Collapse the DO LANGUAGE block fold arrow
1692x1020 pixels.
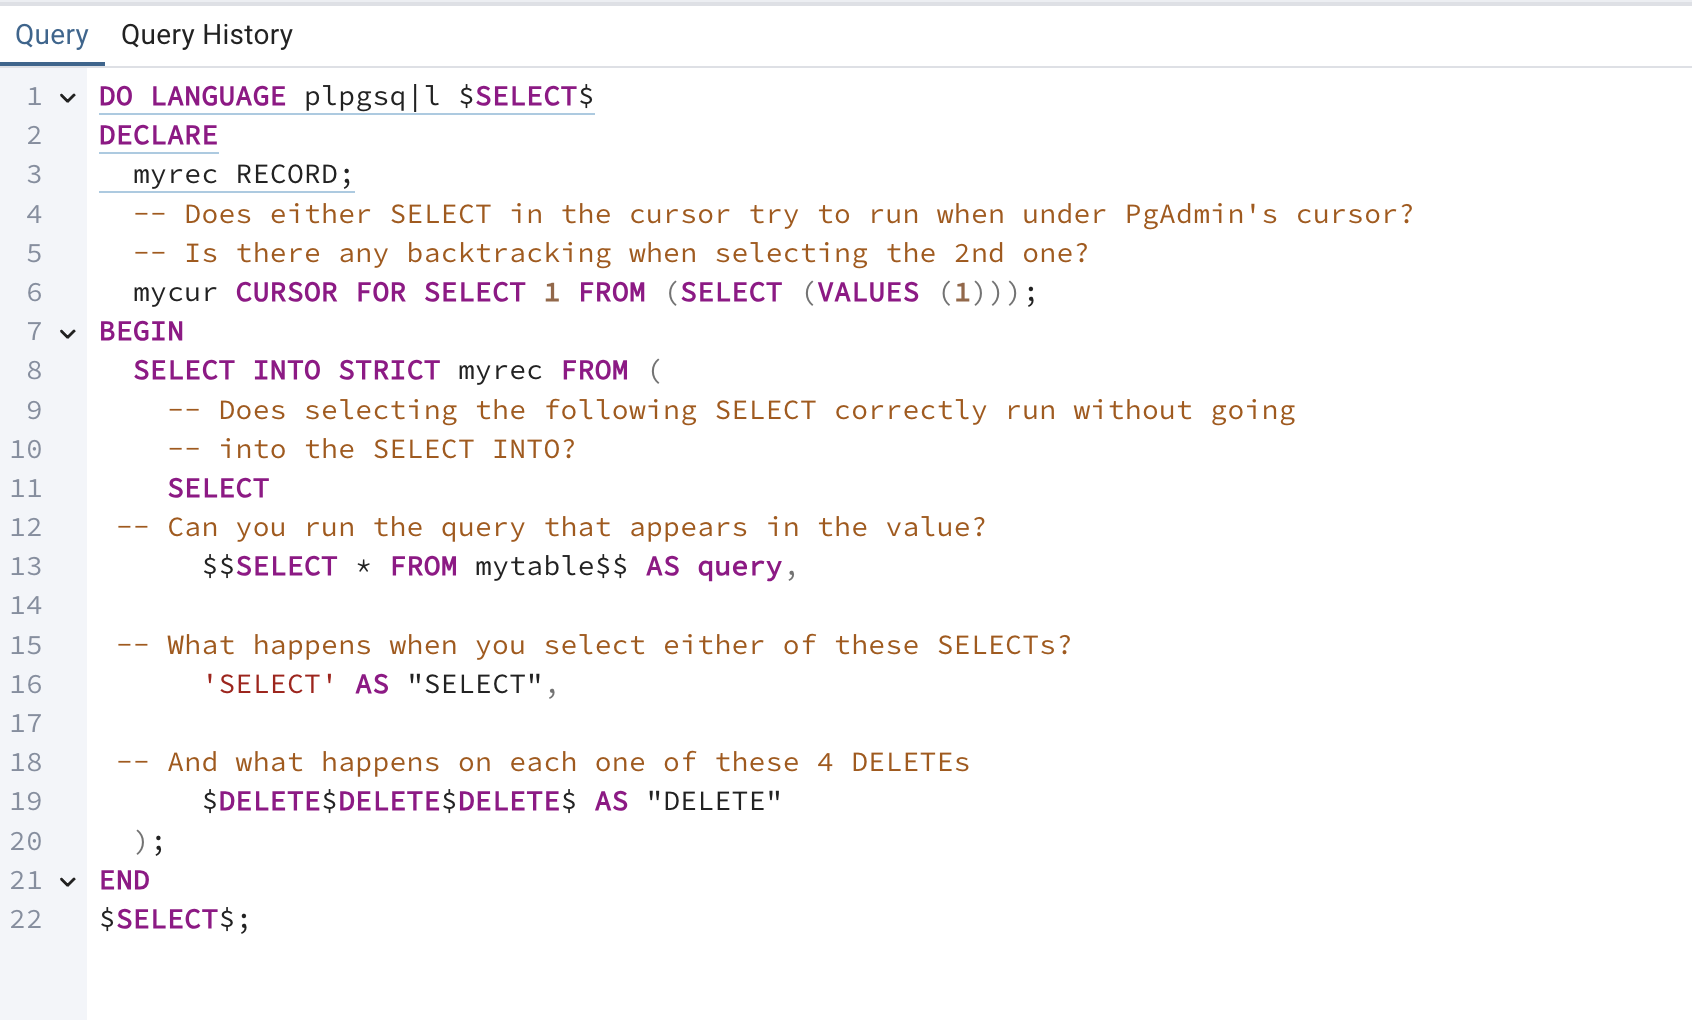point(68,98)
